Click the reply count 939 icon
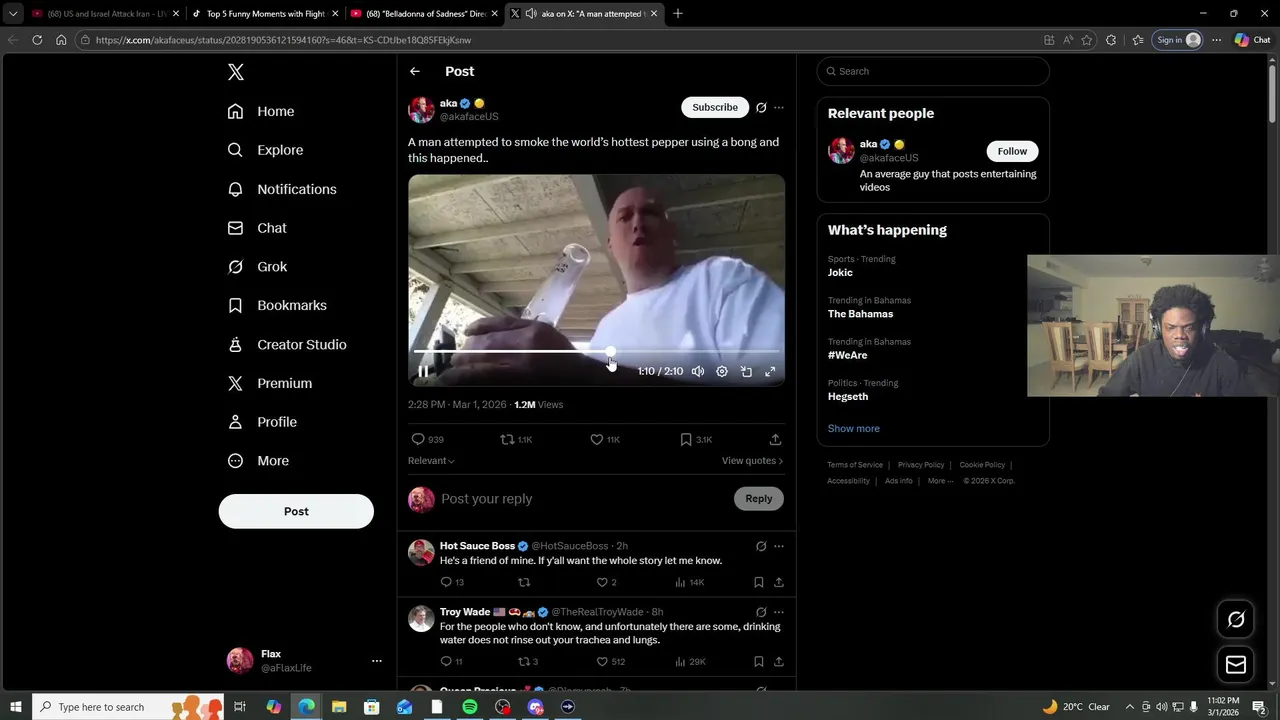Image resolution: width=1280 pixels, height=720 pixels. [x=418, y=439]
